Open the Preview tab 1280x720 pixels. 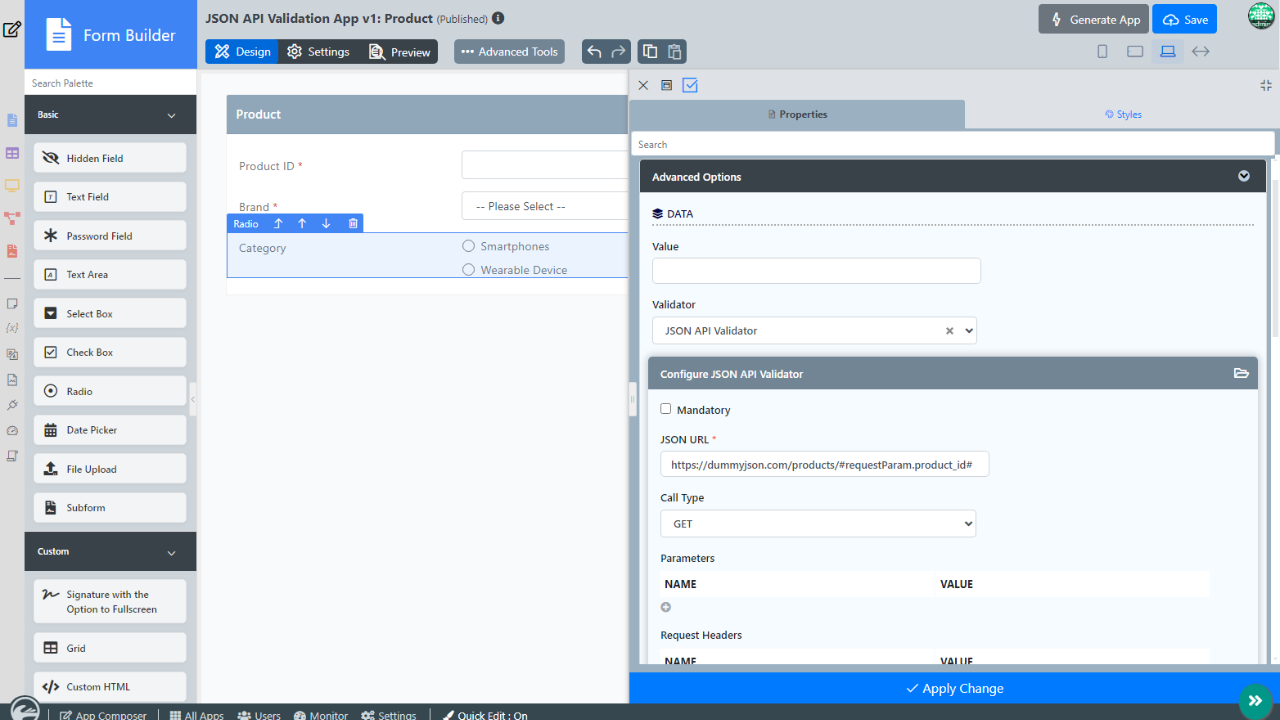400,52
